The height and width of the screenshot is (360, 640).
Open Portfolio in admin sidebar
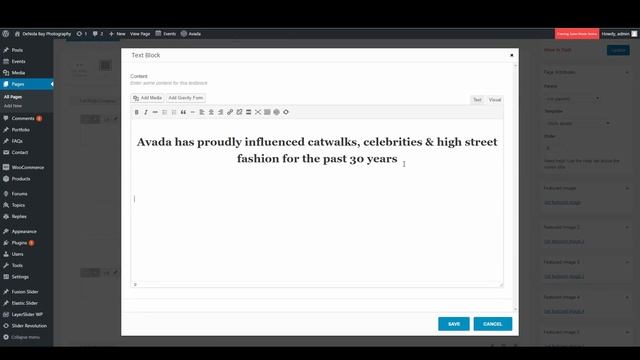[27, 130]
